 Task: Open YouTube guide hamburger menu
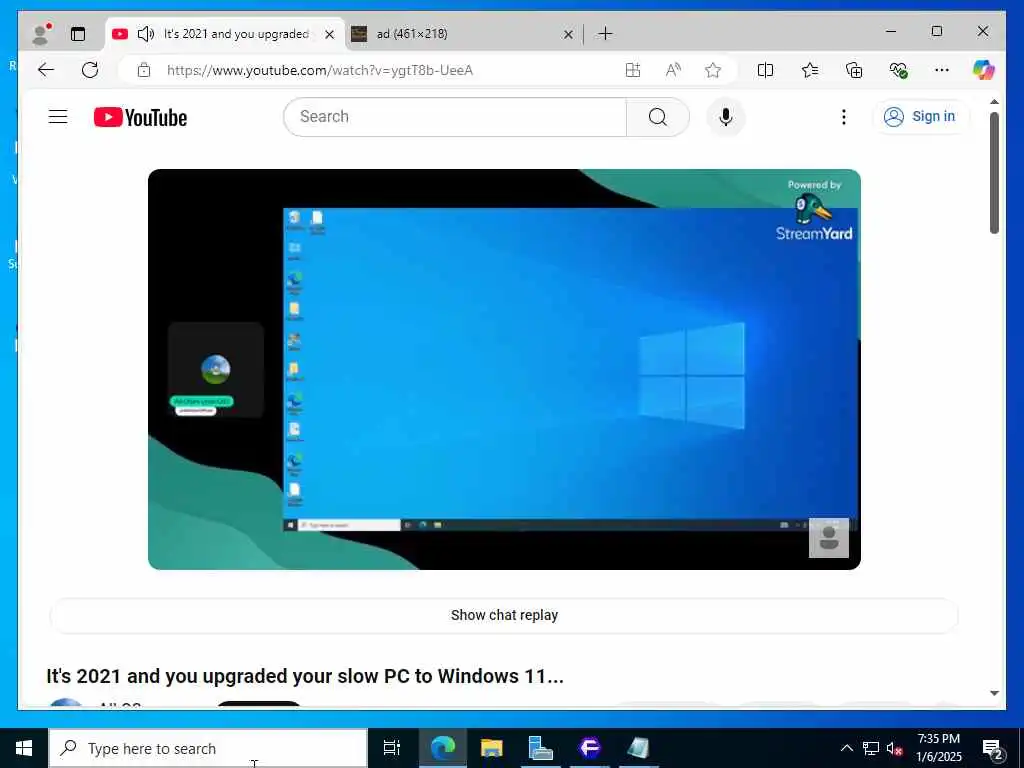58,117
